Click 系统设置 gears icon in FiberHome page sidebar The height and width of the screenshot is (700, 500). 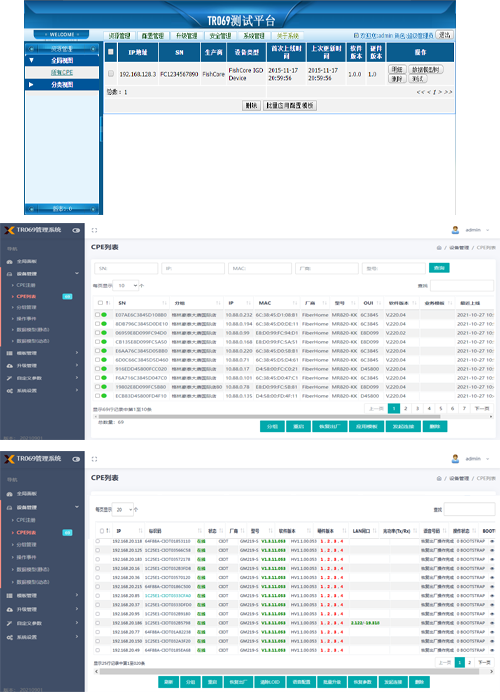click(x=9, y=391)
